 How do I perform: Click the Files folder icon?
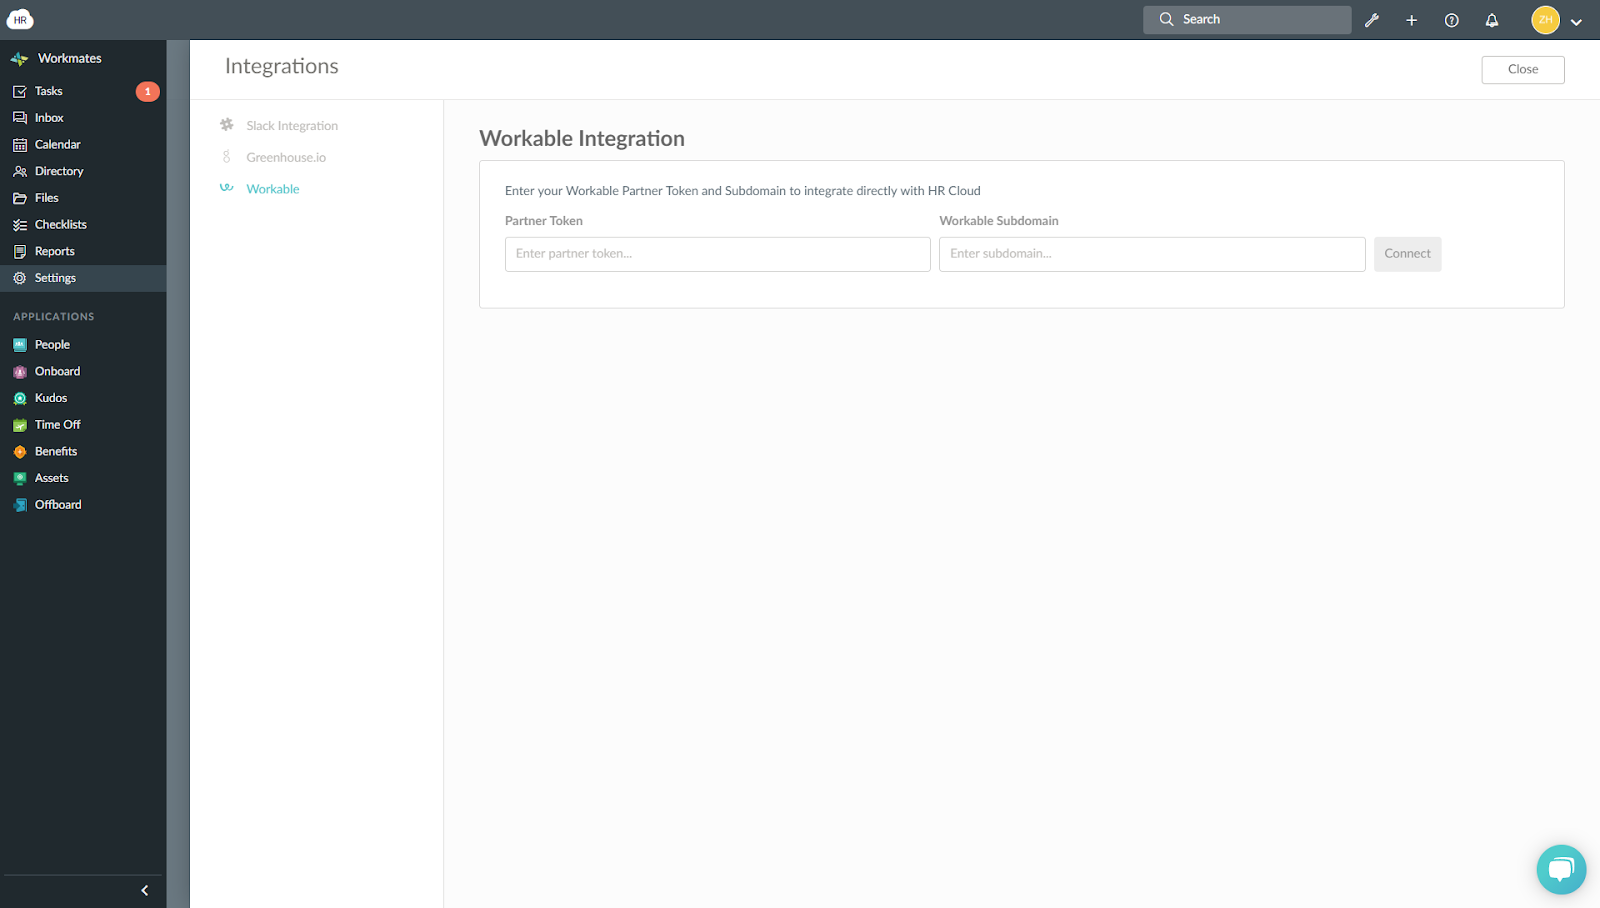(x=20, y=198)
